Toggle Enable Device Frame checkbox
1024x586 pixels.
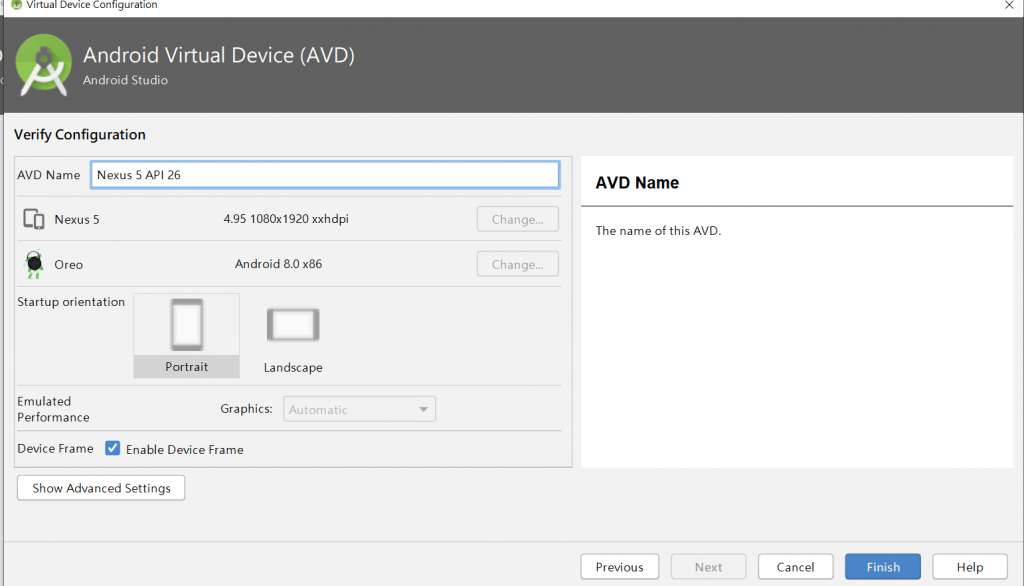(112, 448)
